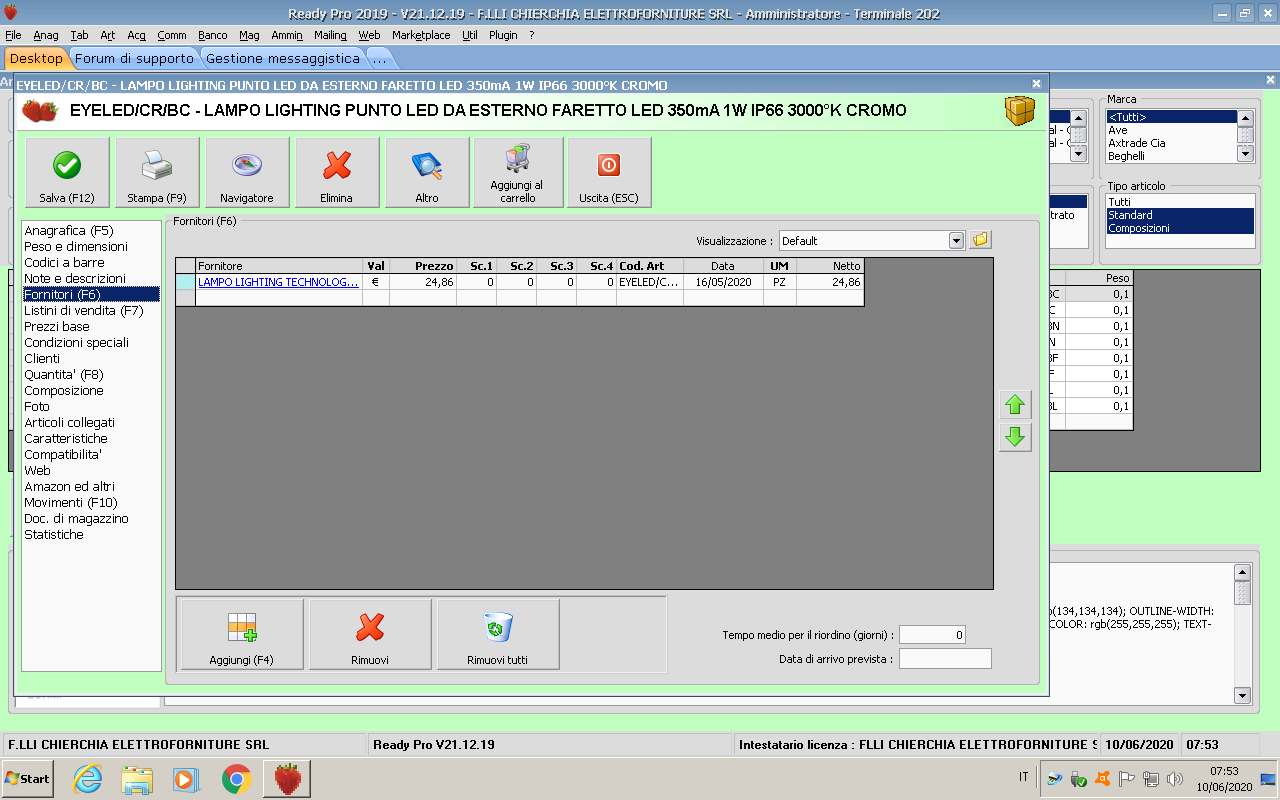Open the Banco menu

[212, 35]
